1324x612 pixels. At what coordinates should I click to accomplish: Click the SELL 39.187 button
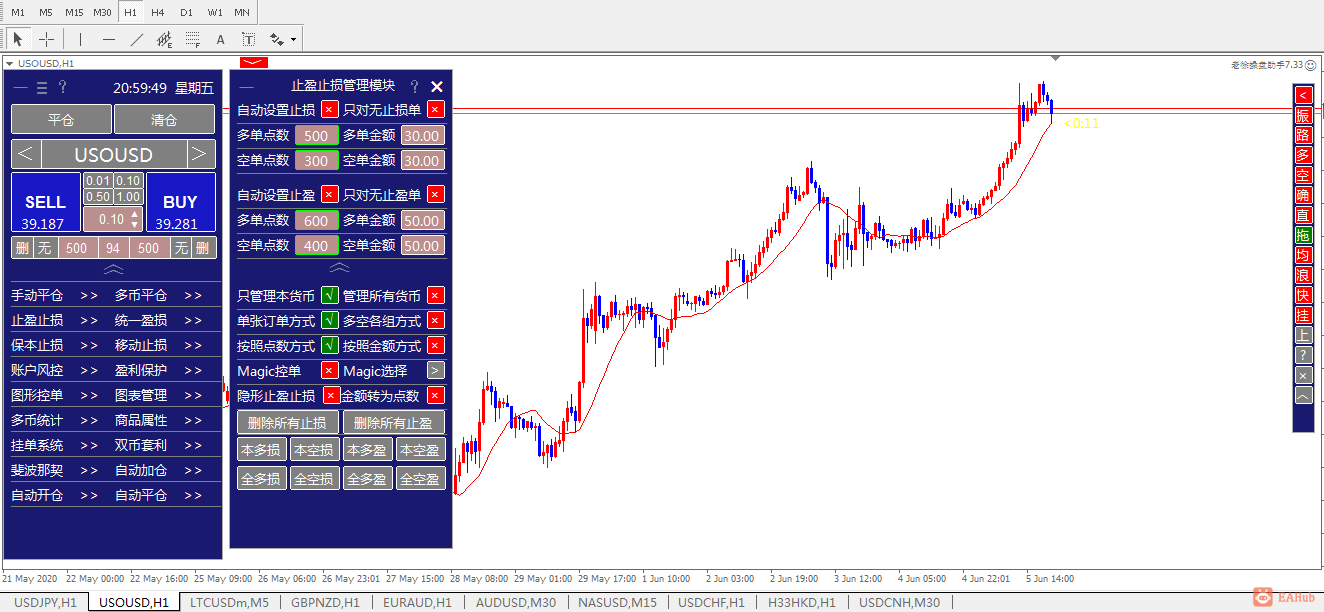point(45,204)
